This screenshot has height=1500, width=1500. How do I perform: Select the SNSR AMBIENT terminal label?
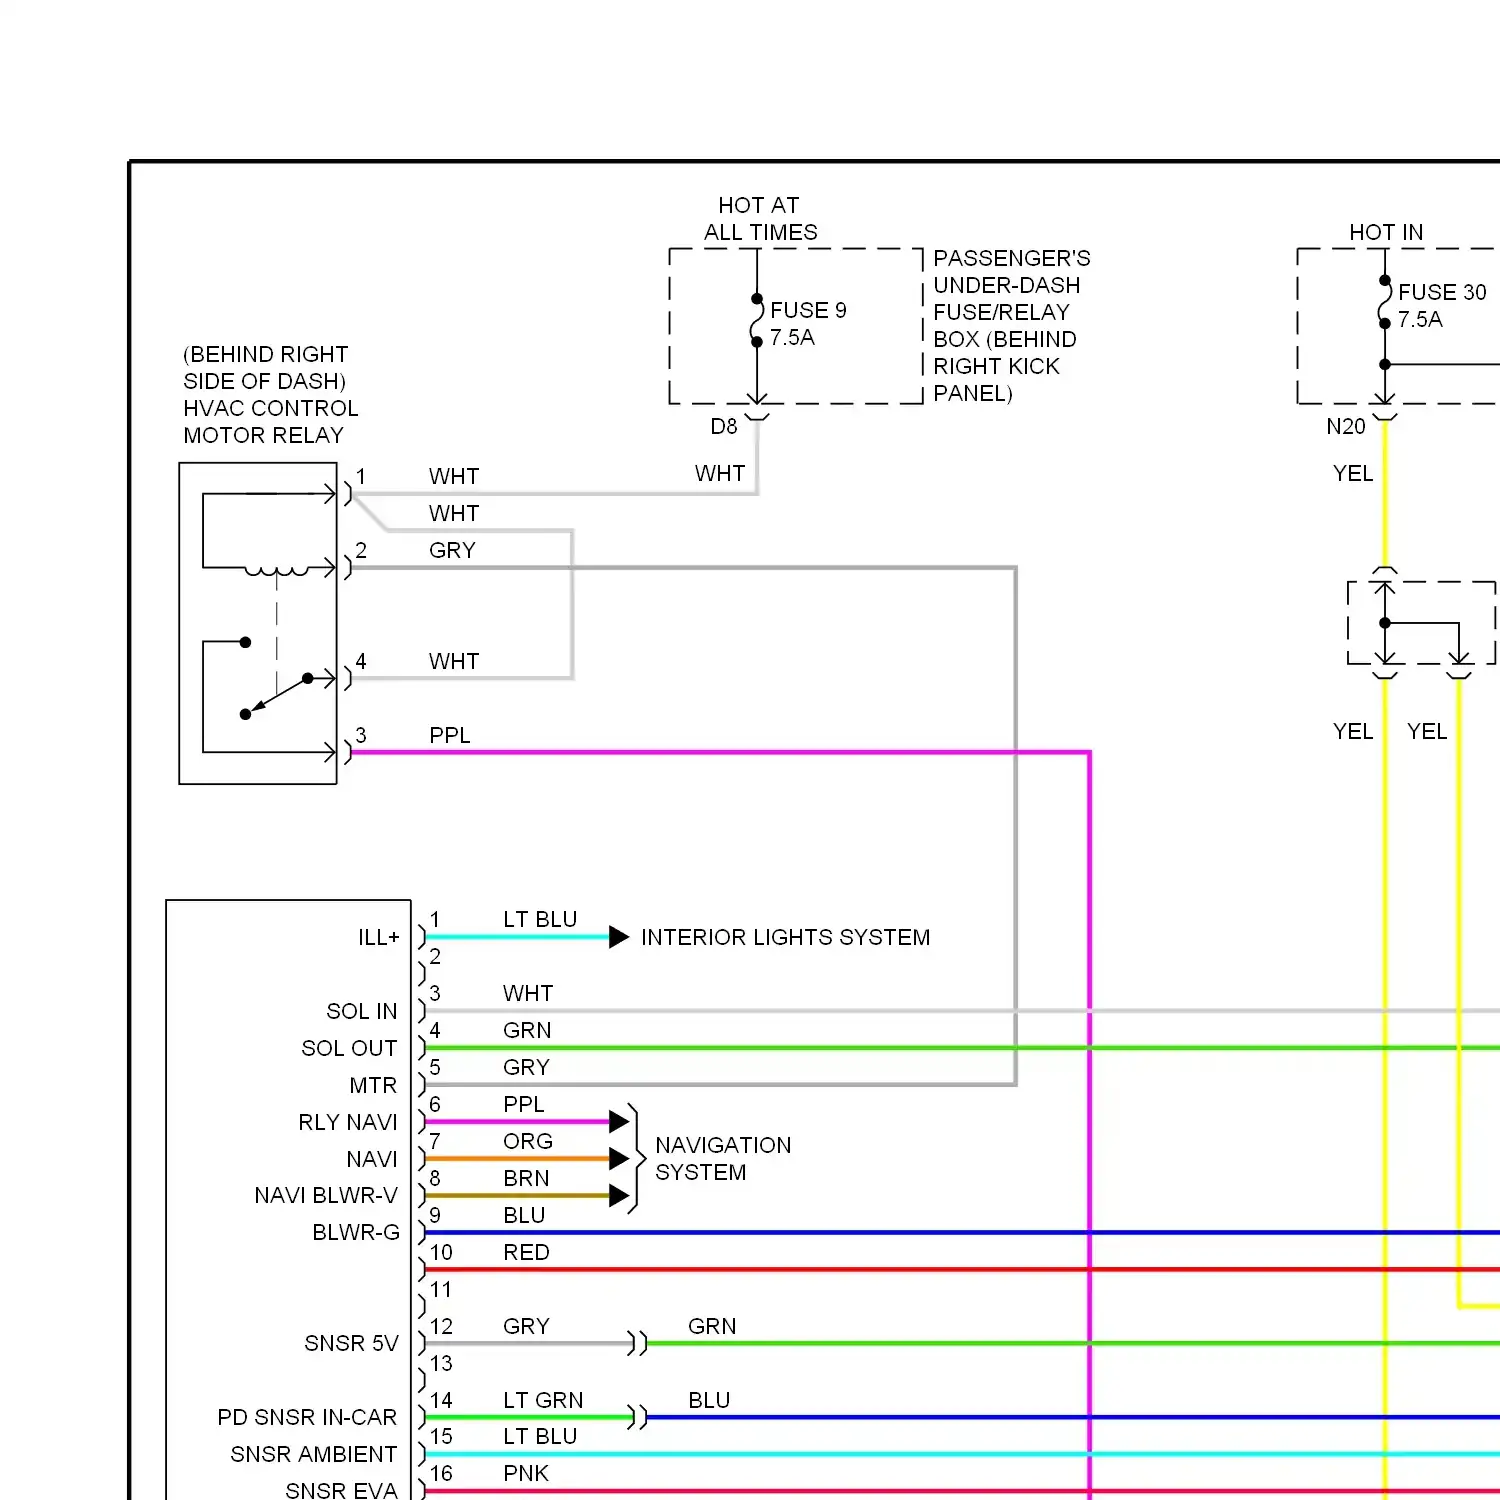coord(314,1455)
